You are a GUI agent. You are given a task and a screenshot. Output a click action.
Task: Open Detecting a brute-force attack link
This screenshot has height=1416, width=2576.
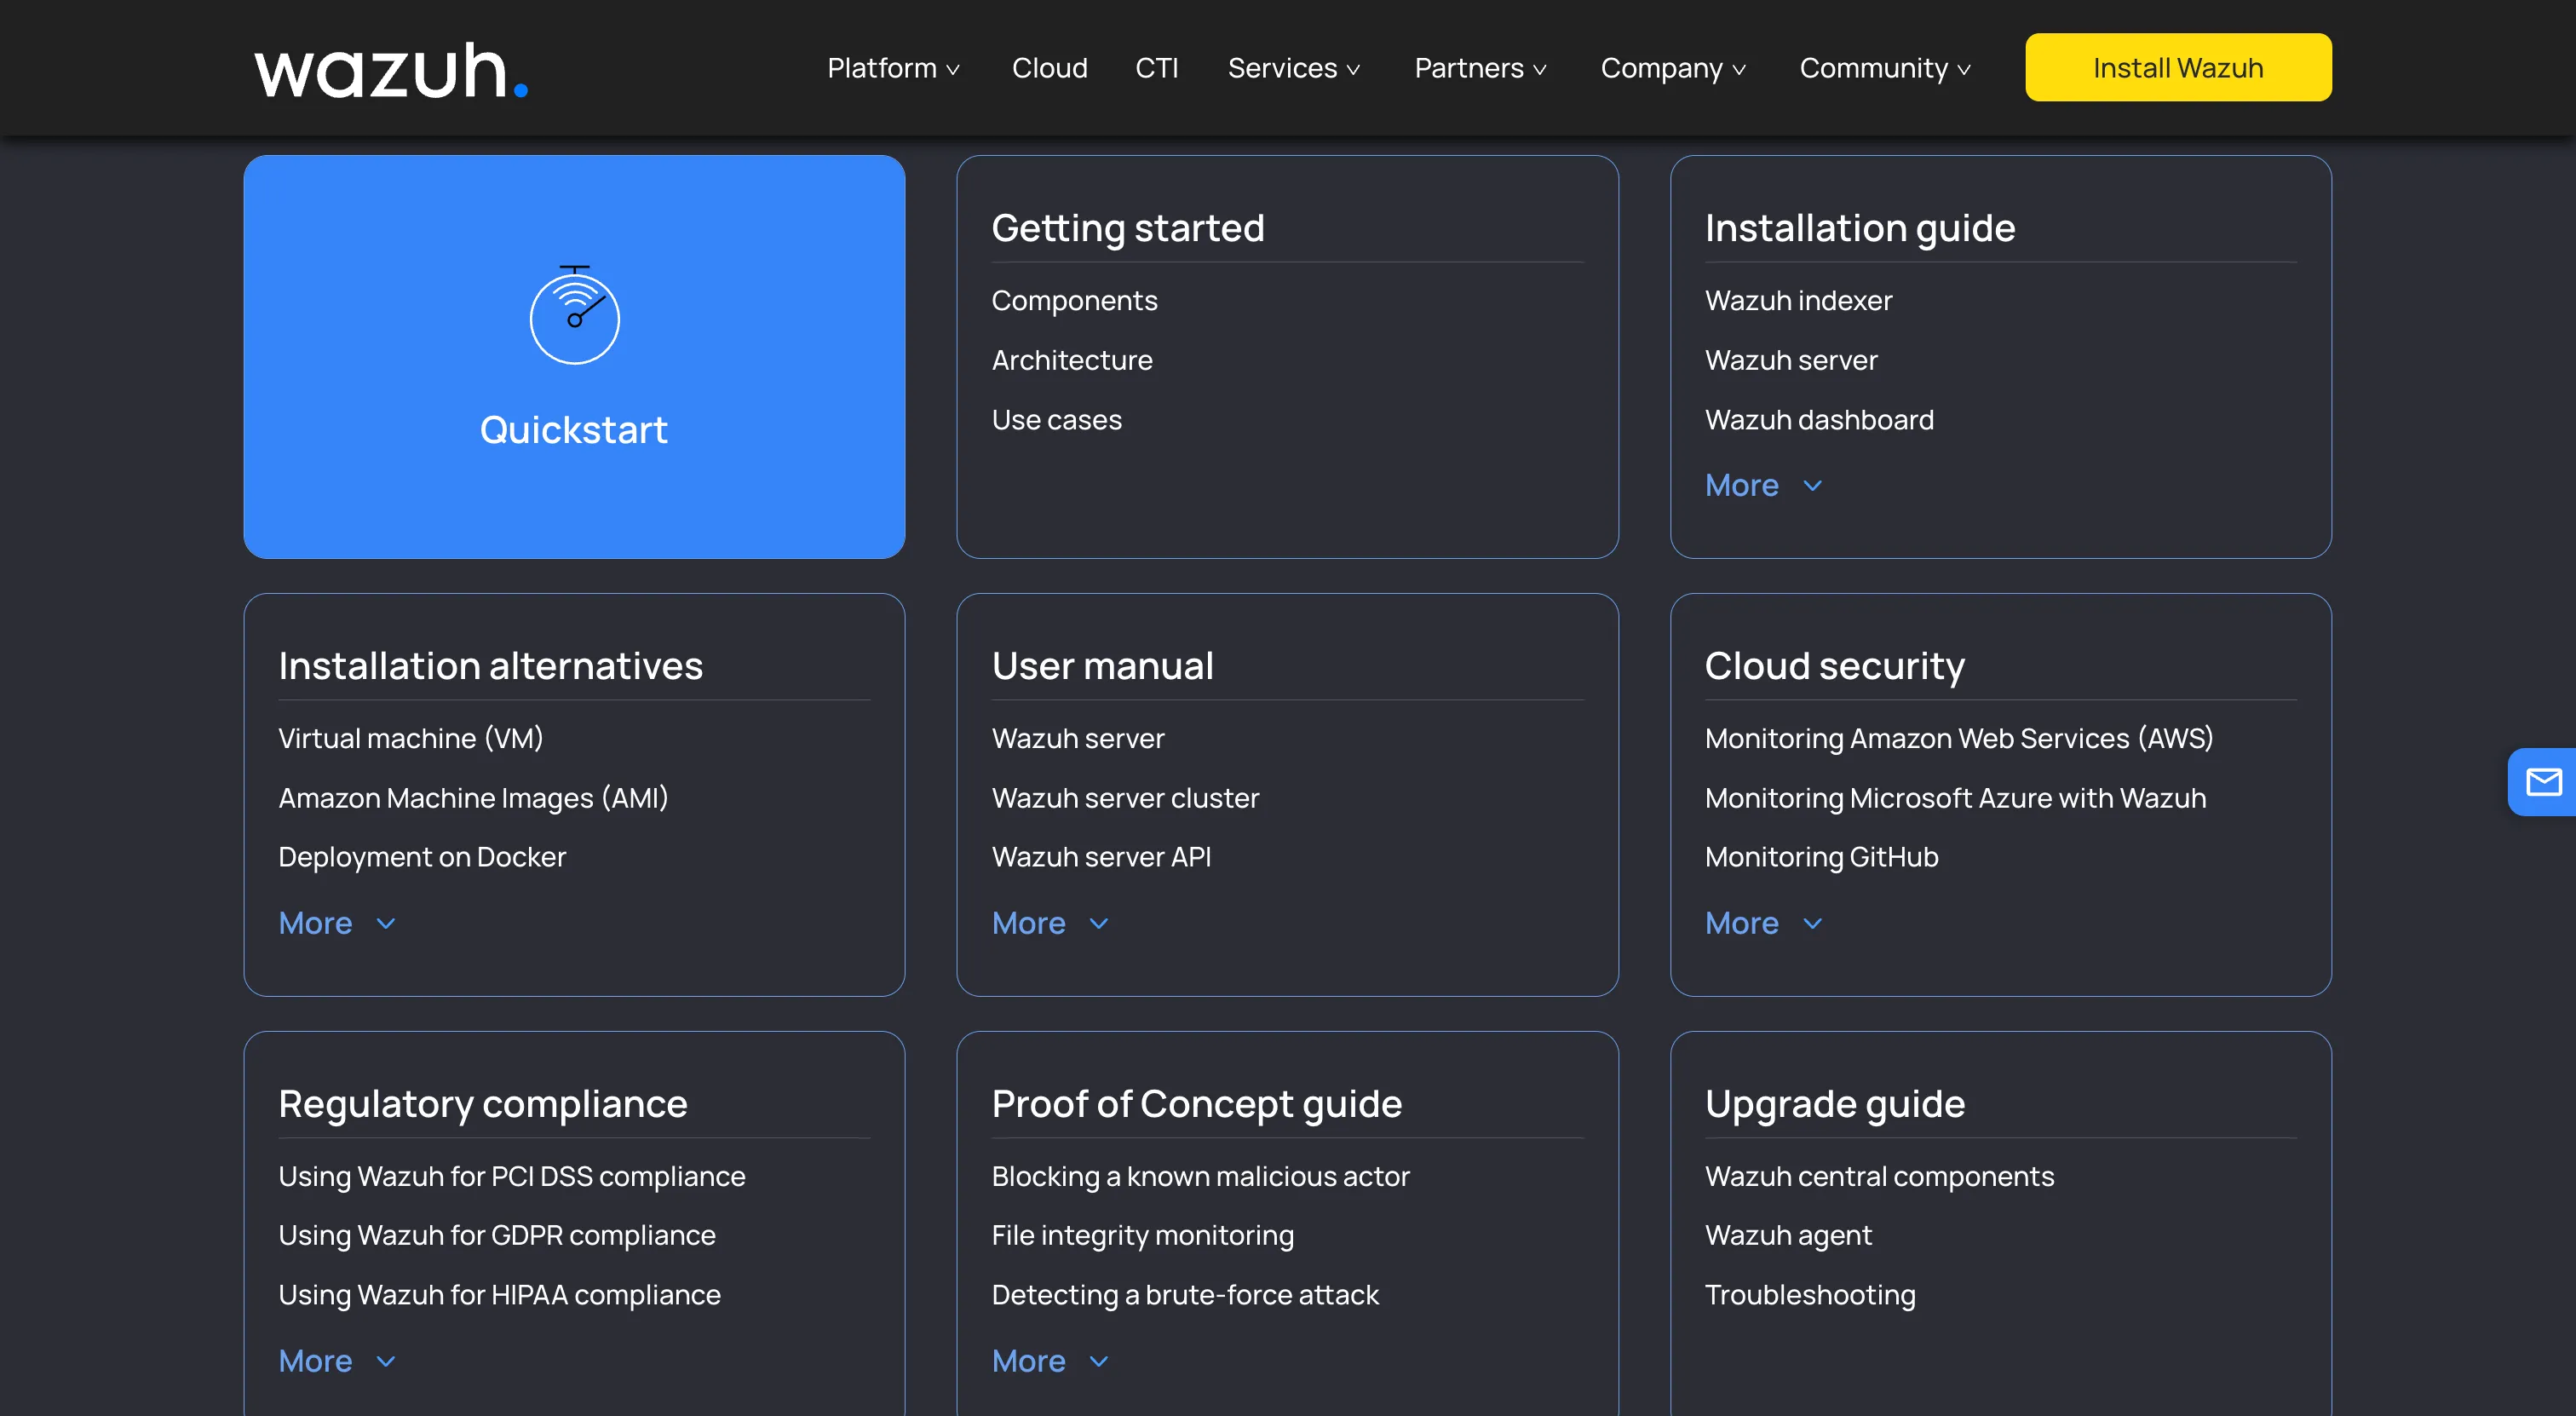[1185, 1296]
